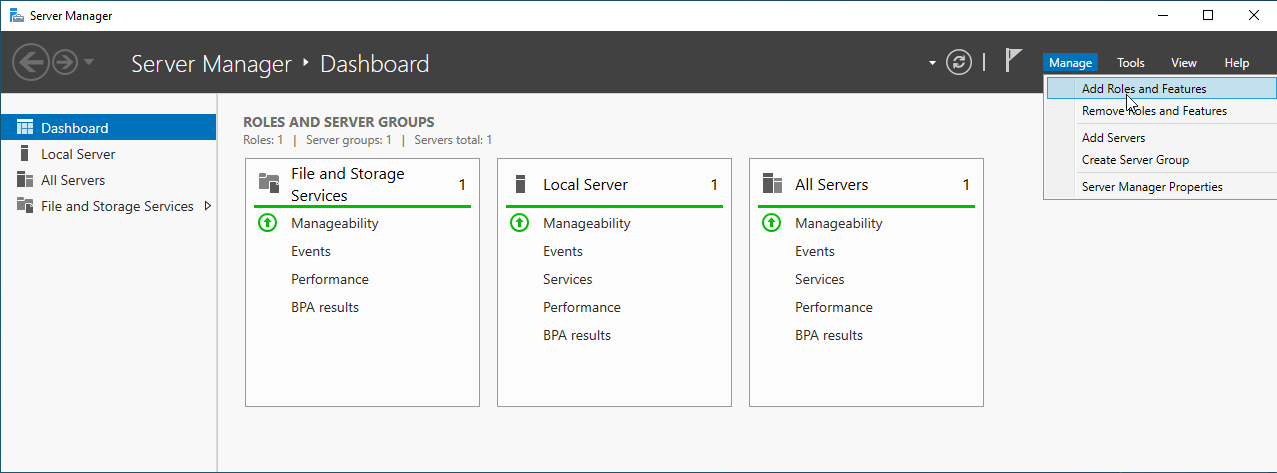Open dropdown arrow left of refresh icon

pos(932,62)
